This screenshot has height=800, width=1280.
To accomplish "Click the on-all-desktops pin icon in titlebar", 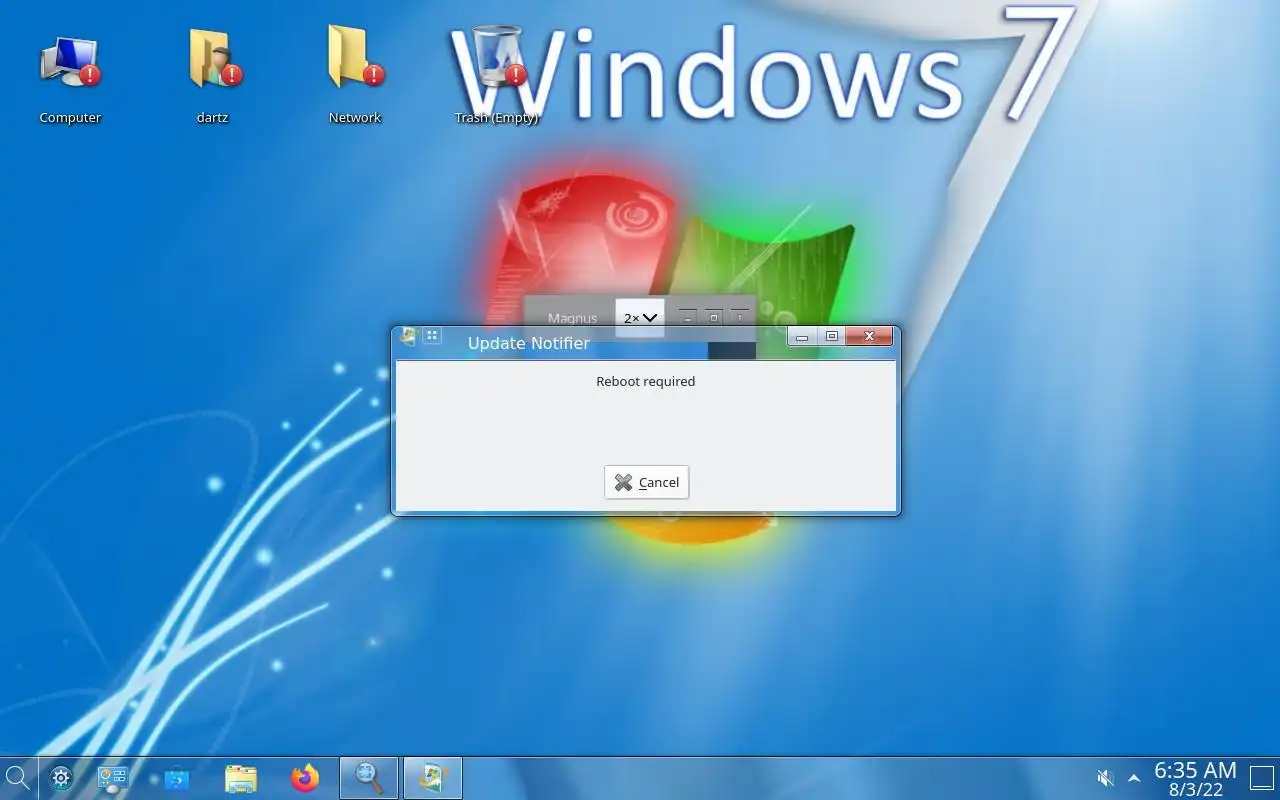I will pos(432,336).
